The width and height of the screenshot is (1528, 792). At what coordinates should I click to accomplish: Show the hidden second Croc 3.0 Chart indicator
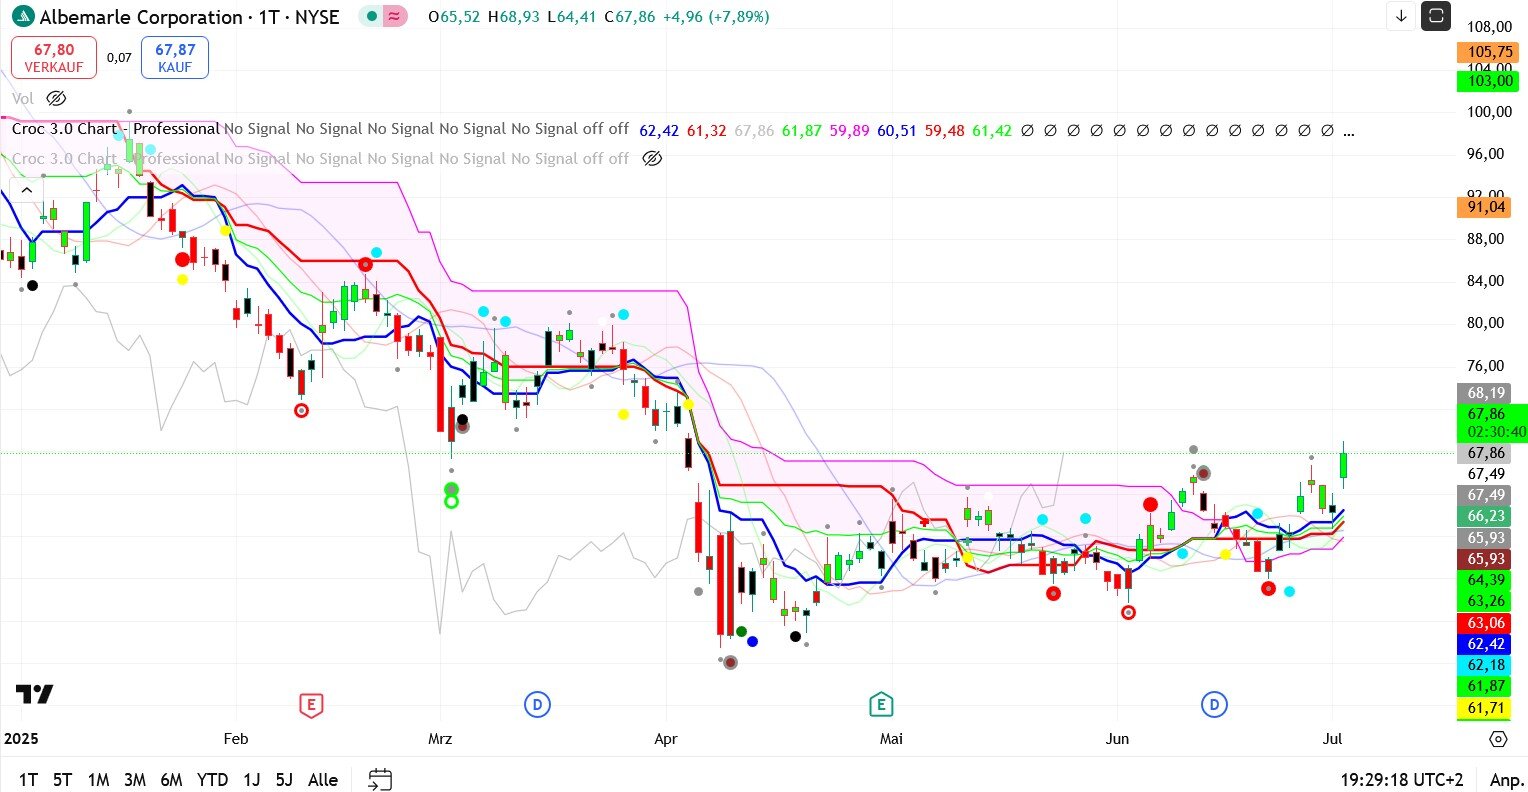coord(652,158)
